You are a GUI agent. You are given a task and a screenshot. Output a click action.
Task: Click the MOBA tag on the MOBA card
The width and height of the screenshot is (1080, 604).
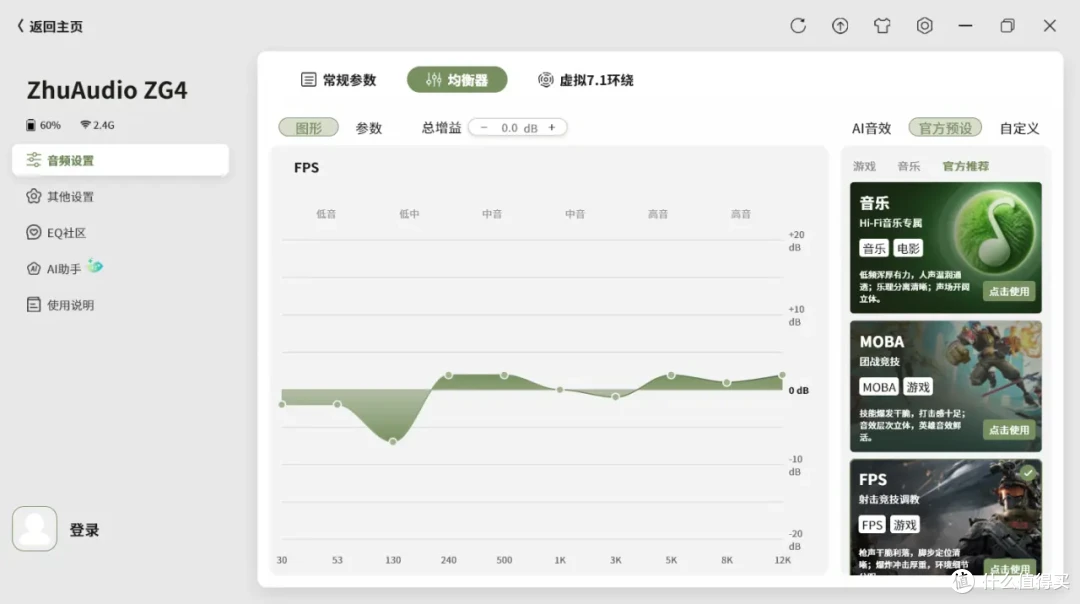click(879, 387)
